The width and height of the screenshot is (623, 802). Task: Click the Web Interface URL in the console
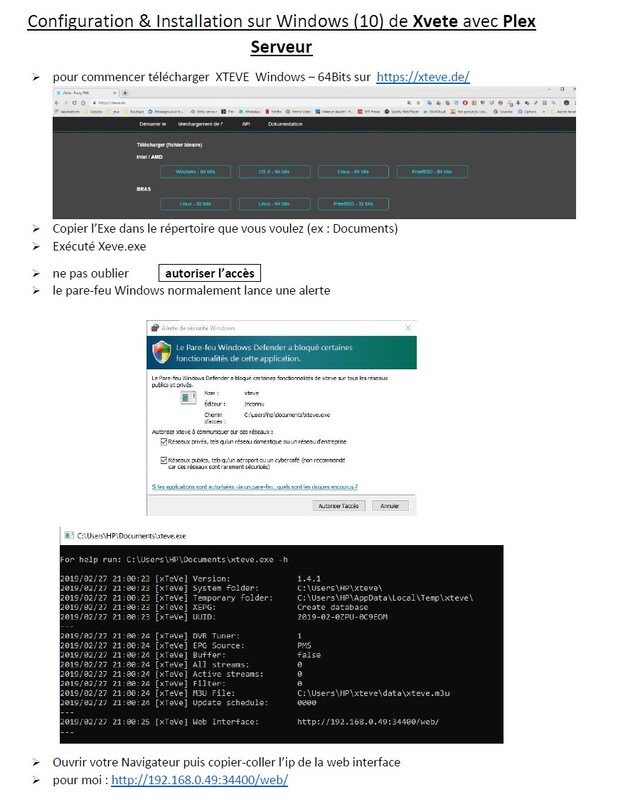click(x=368, y=722)
